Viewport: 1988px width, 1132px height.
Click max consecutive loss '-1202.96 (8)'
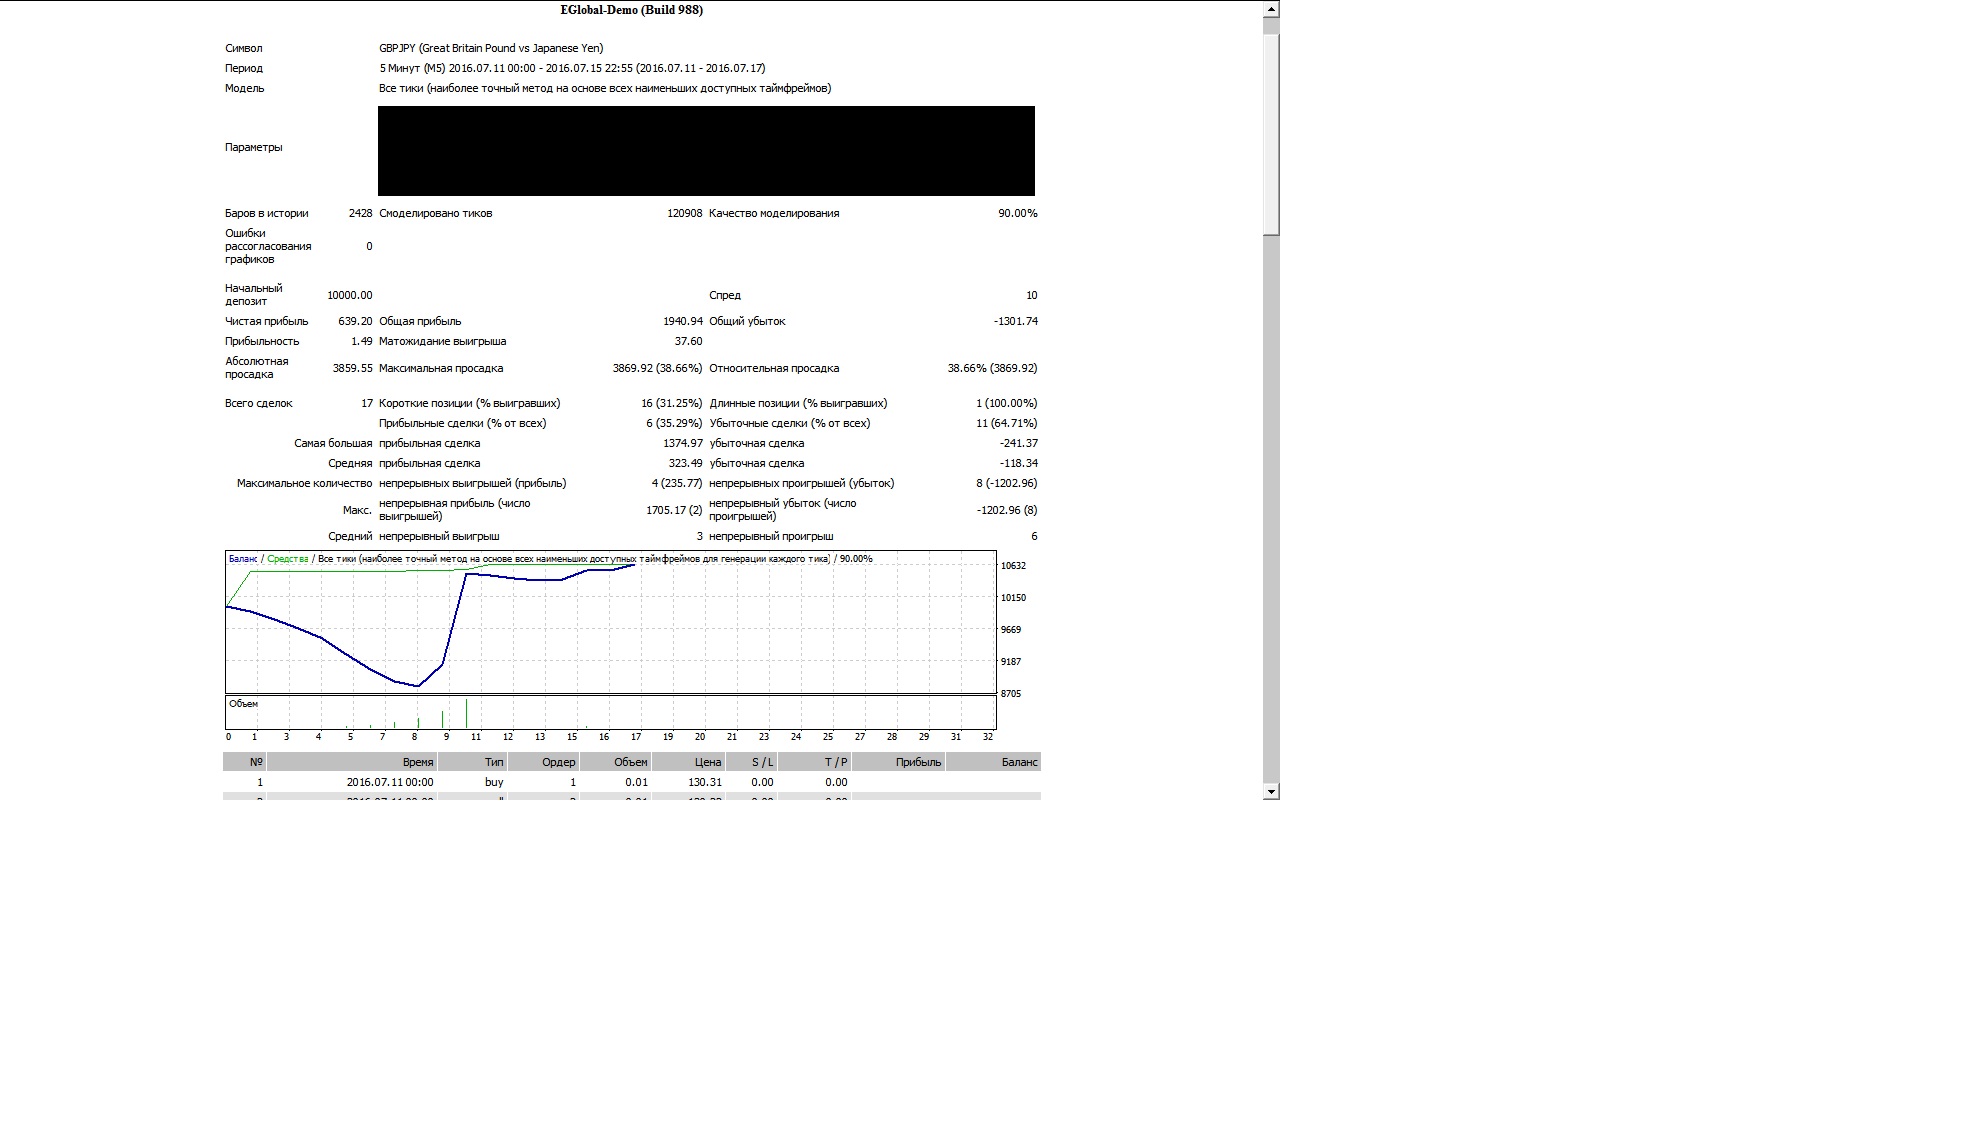click(x=1007, y=510)
